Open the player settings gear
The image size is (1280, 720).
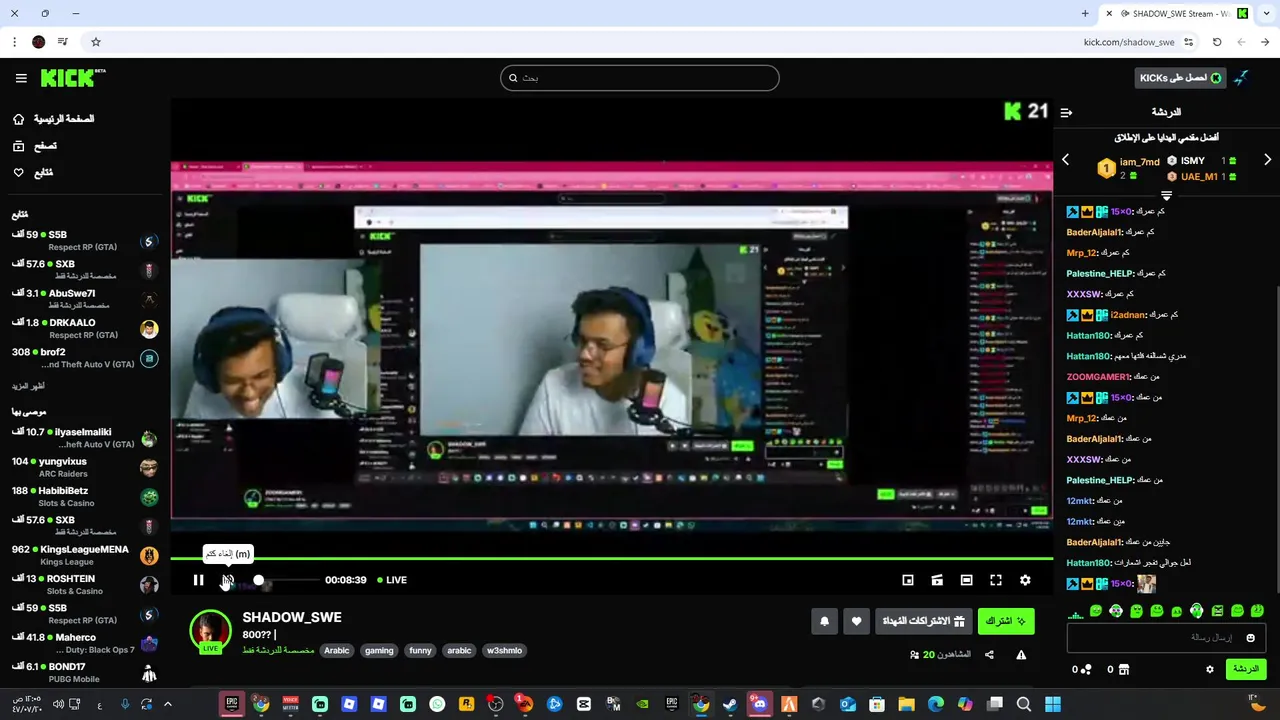(1025, 580)
